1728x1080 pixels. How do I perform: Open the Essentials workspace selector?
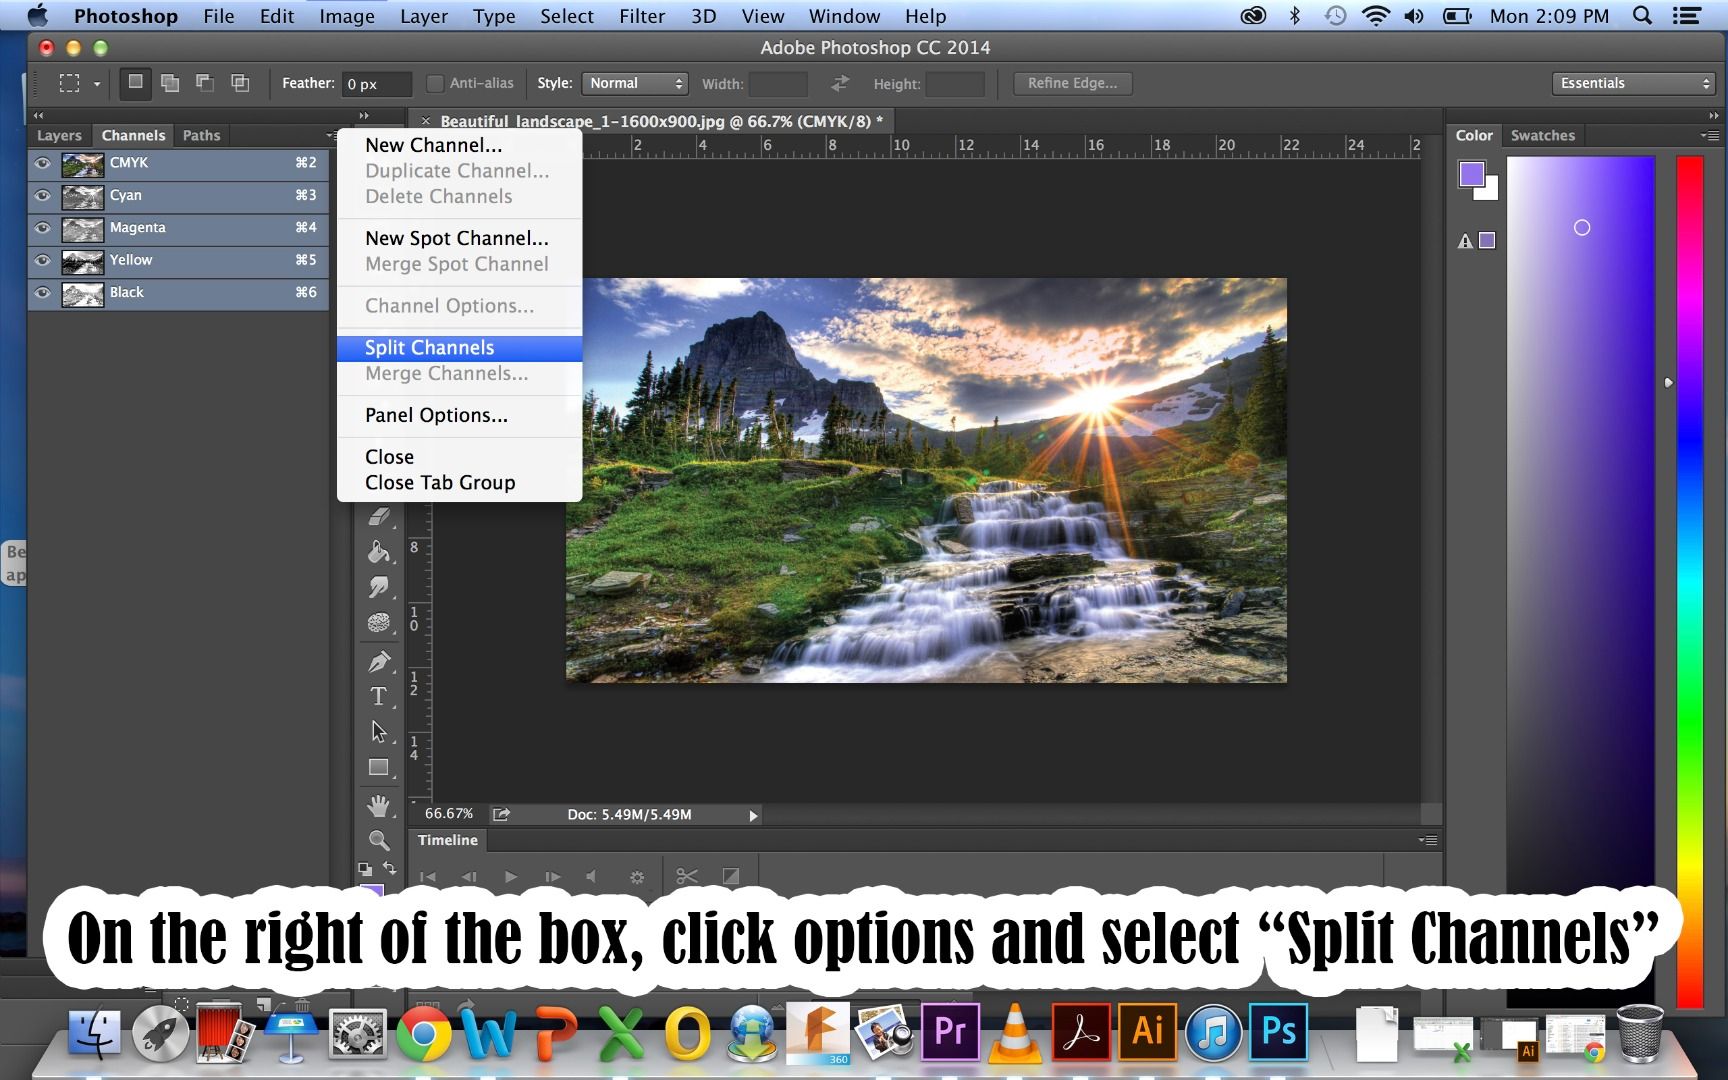click(1632, 83)
